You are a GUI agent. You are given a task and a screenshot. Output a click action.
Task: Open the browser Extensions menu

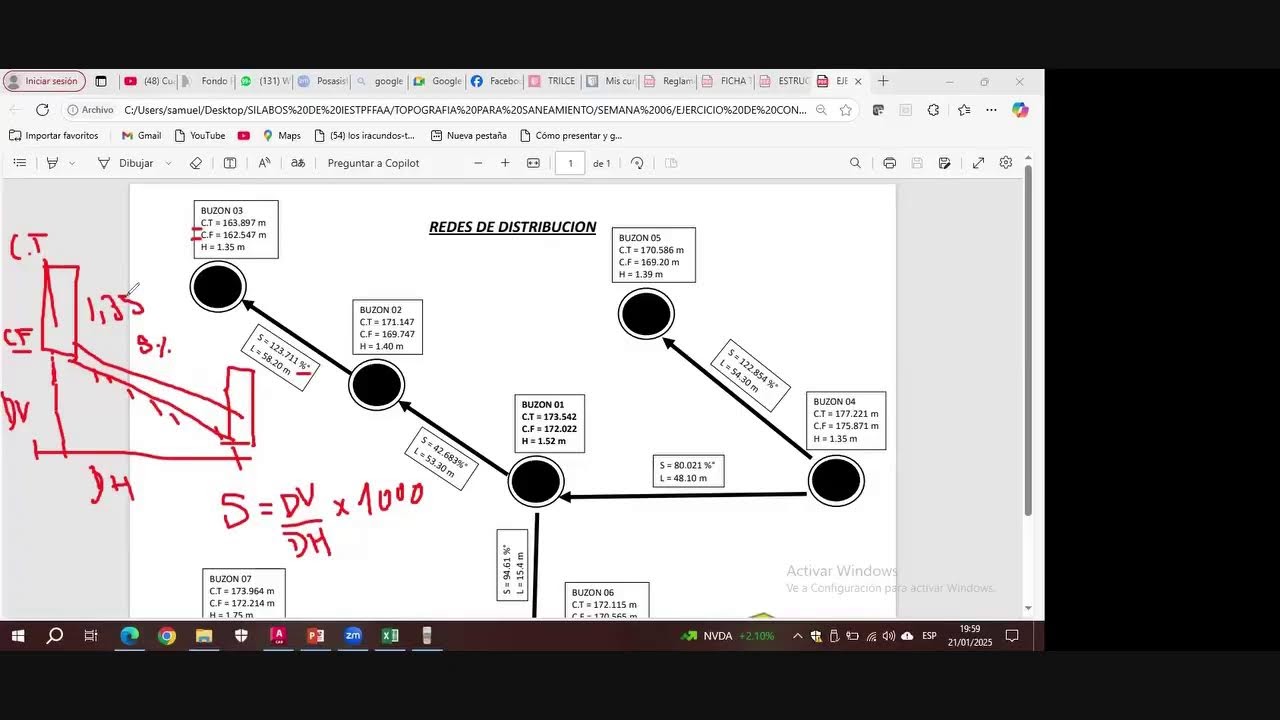[x=933, y=110]
